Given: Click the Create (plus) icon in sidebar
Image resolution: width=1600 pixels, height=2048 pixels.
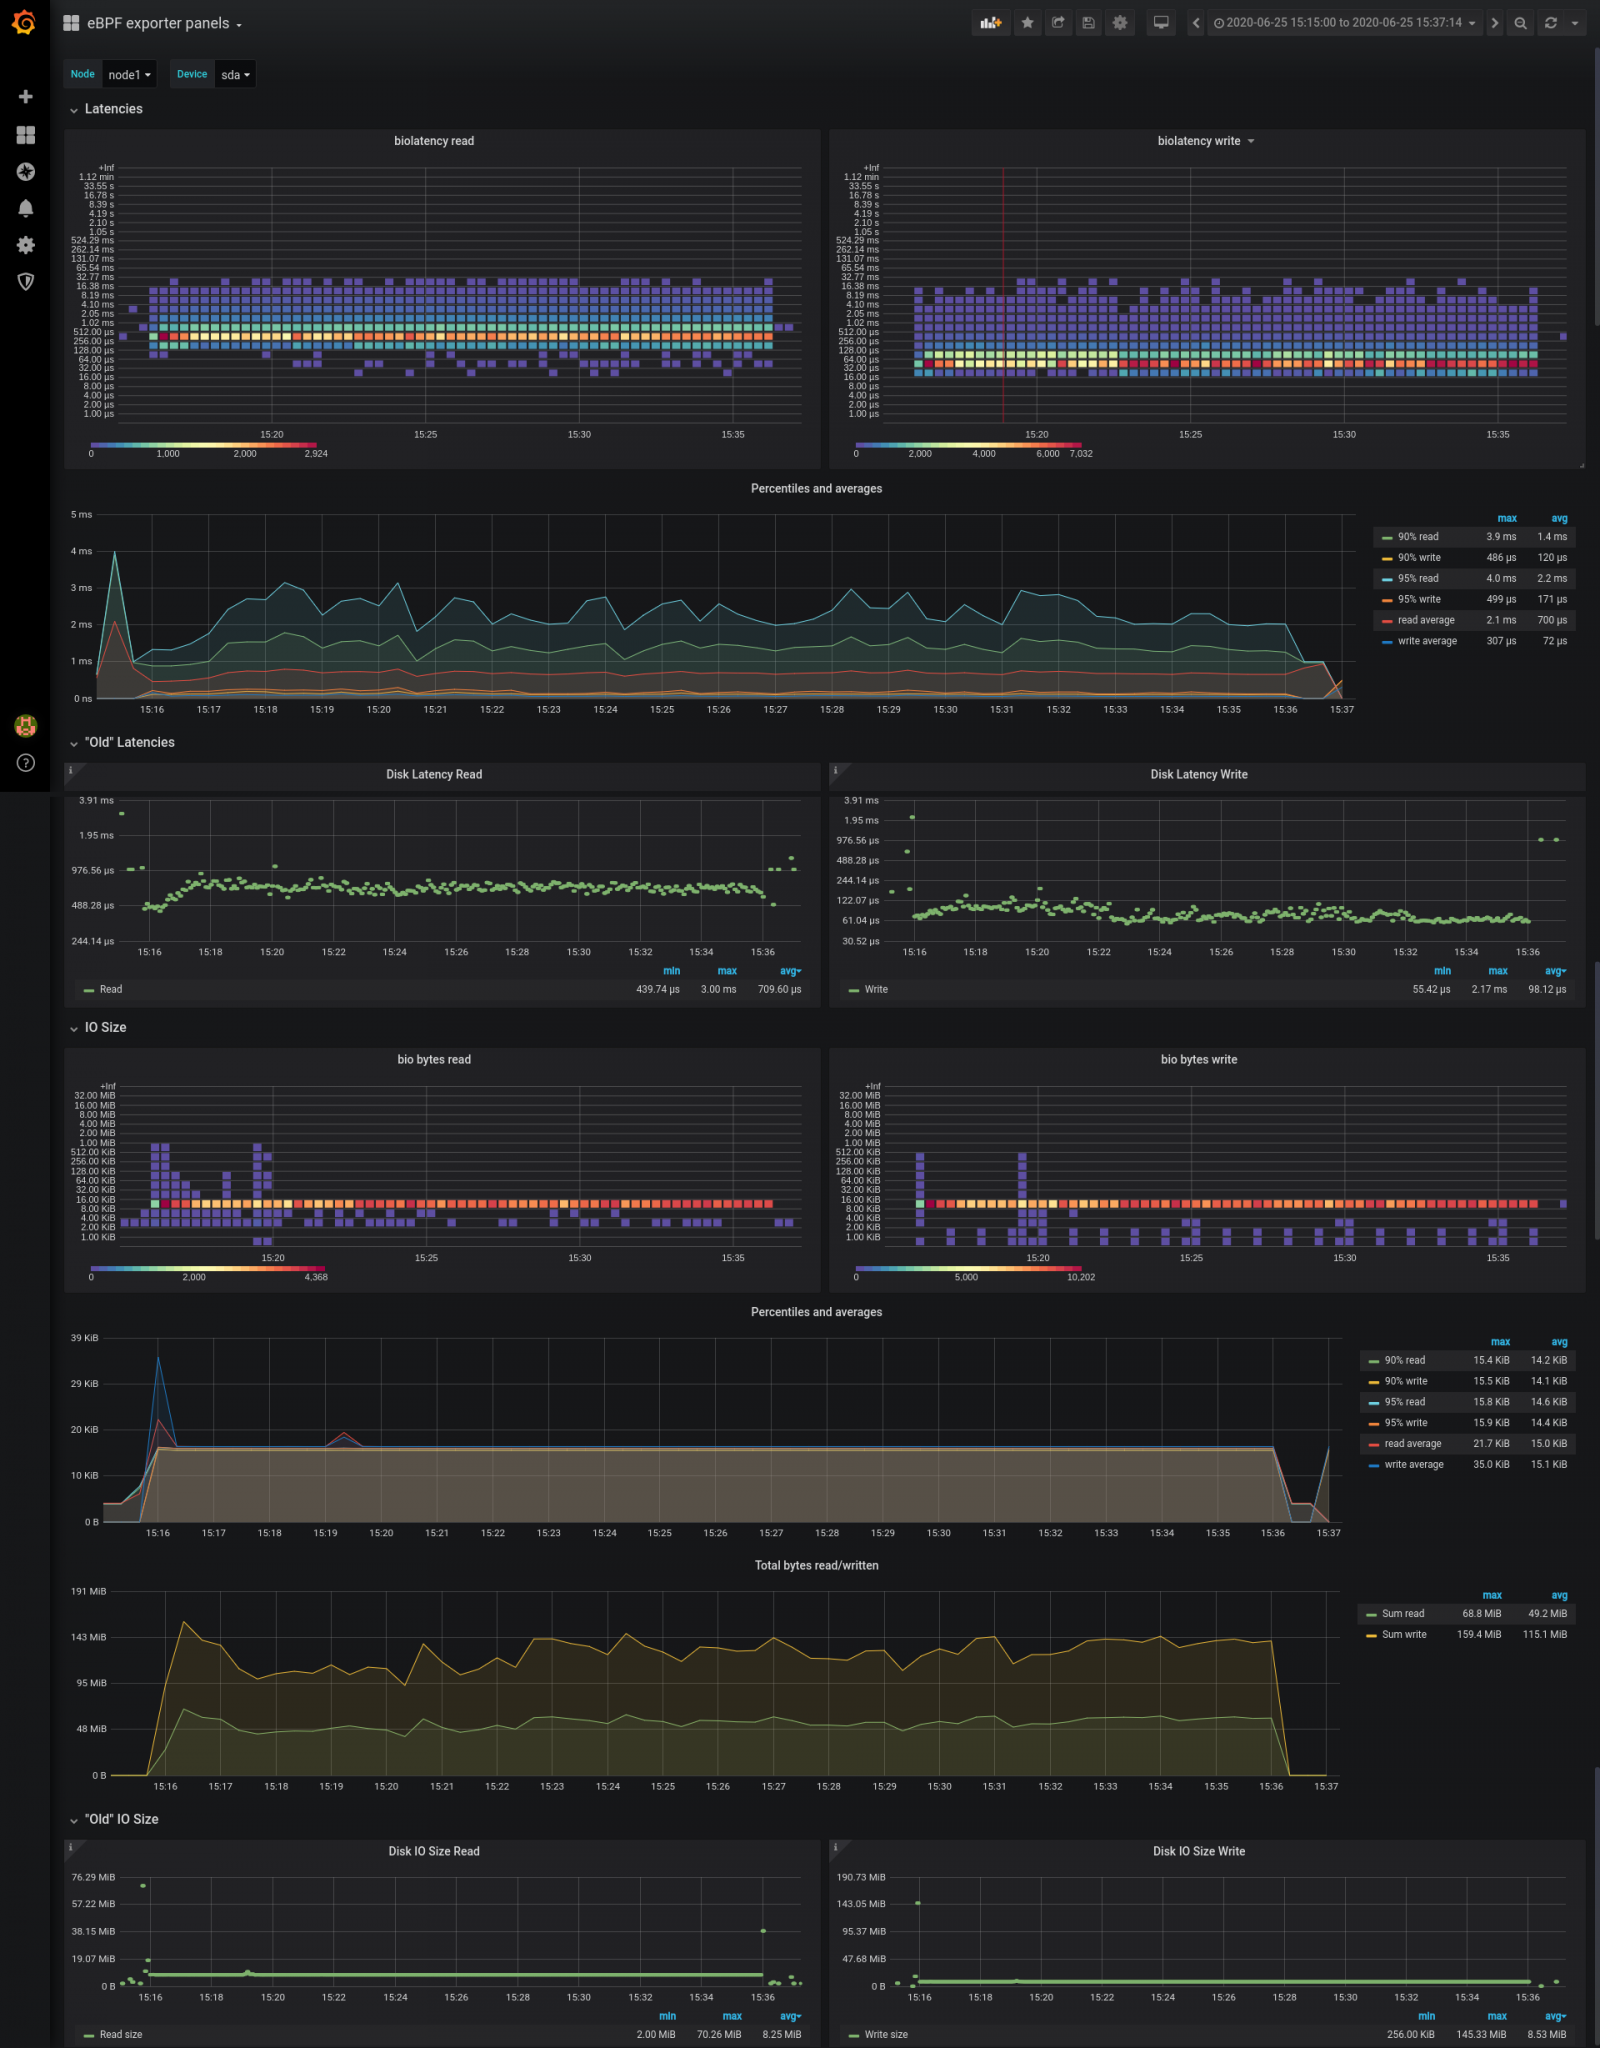Looking at the screenshot, I should (24, 96).
